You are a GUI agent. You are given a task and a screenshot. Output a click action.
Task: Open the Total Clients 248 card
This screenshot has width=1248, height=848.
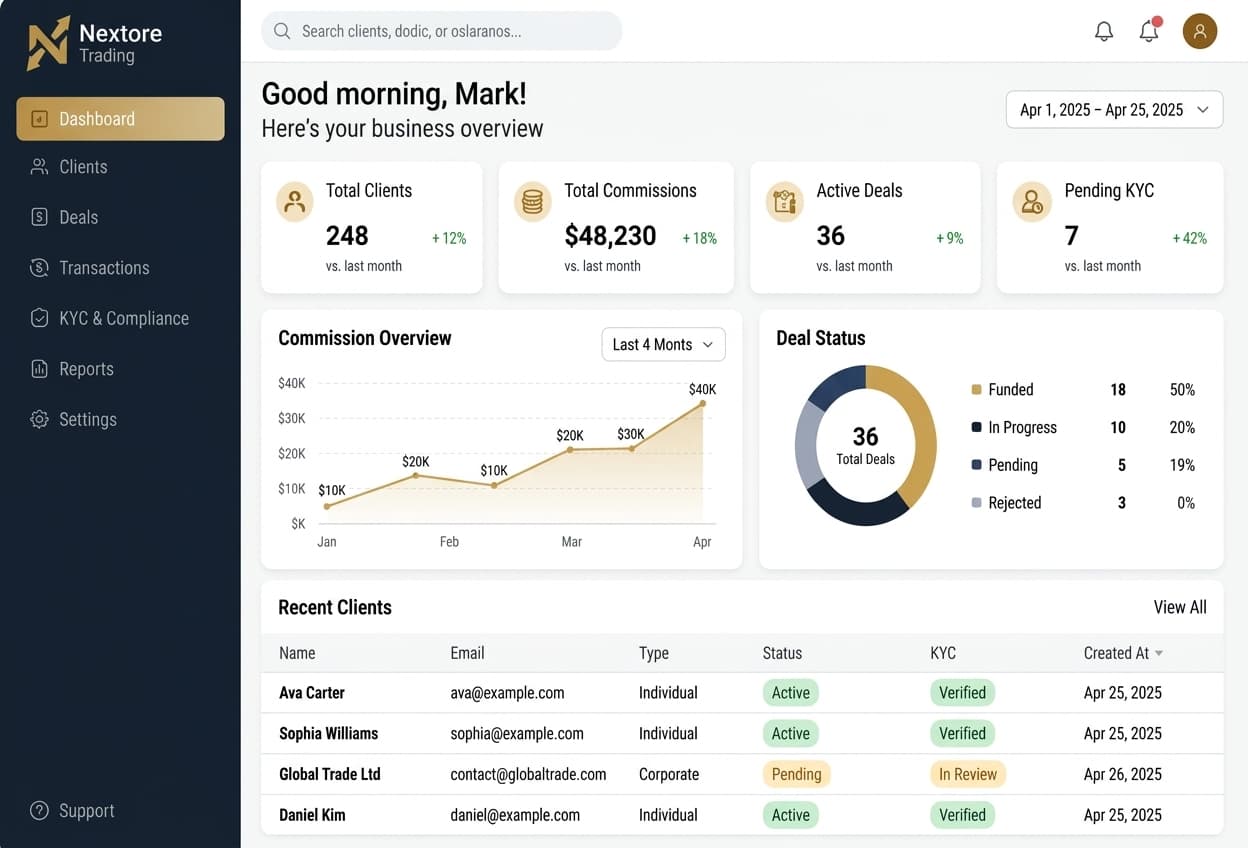372,228
